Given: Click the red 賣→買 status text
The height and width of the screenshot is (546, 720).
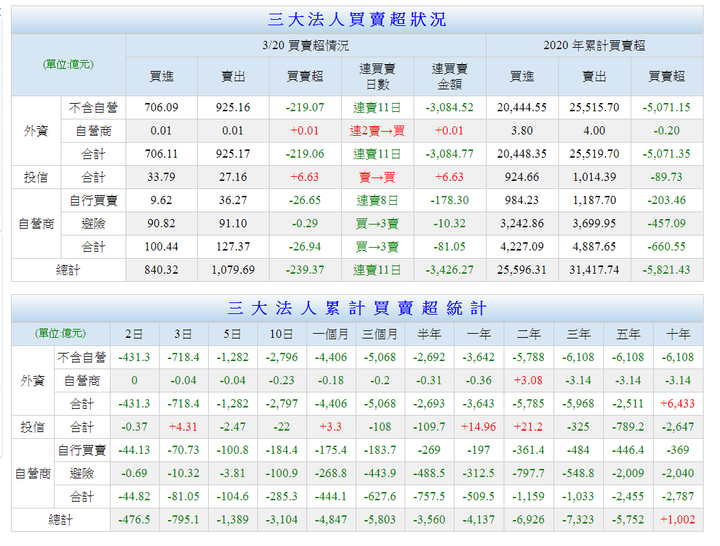Looking at the screenshot, I should point(377,177).
